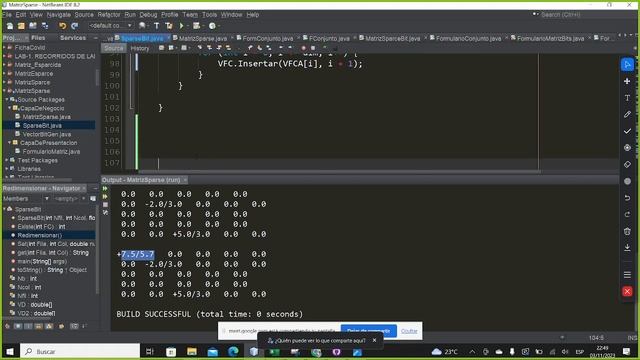Click the trash icon in annotation toolbar
The width and height of the screenshot is (640, 360).
[627, 231]
